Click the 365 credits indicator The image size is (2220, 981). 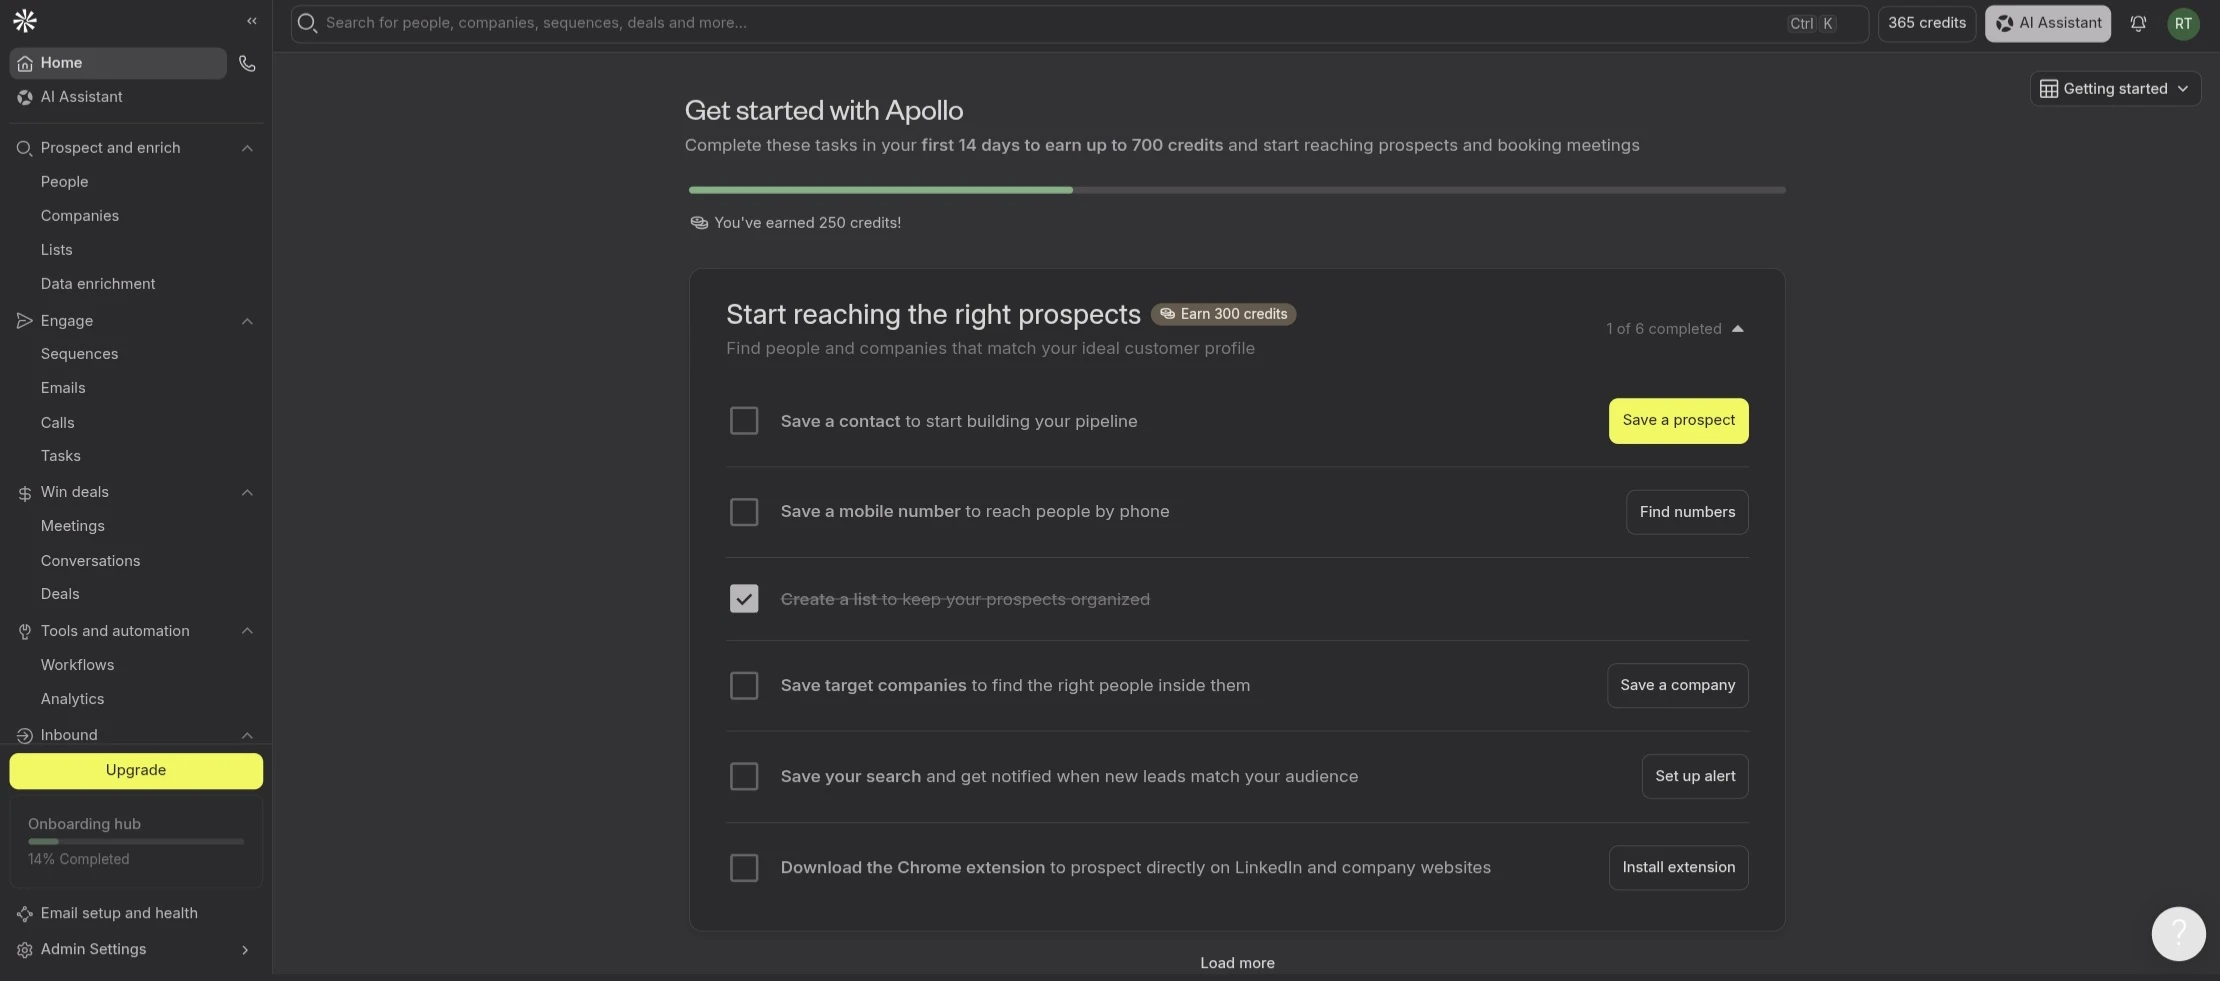pyautogui.click(x=1926, y=23)
